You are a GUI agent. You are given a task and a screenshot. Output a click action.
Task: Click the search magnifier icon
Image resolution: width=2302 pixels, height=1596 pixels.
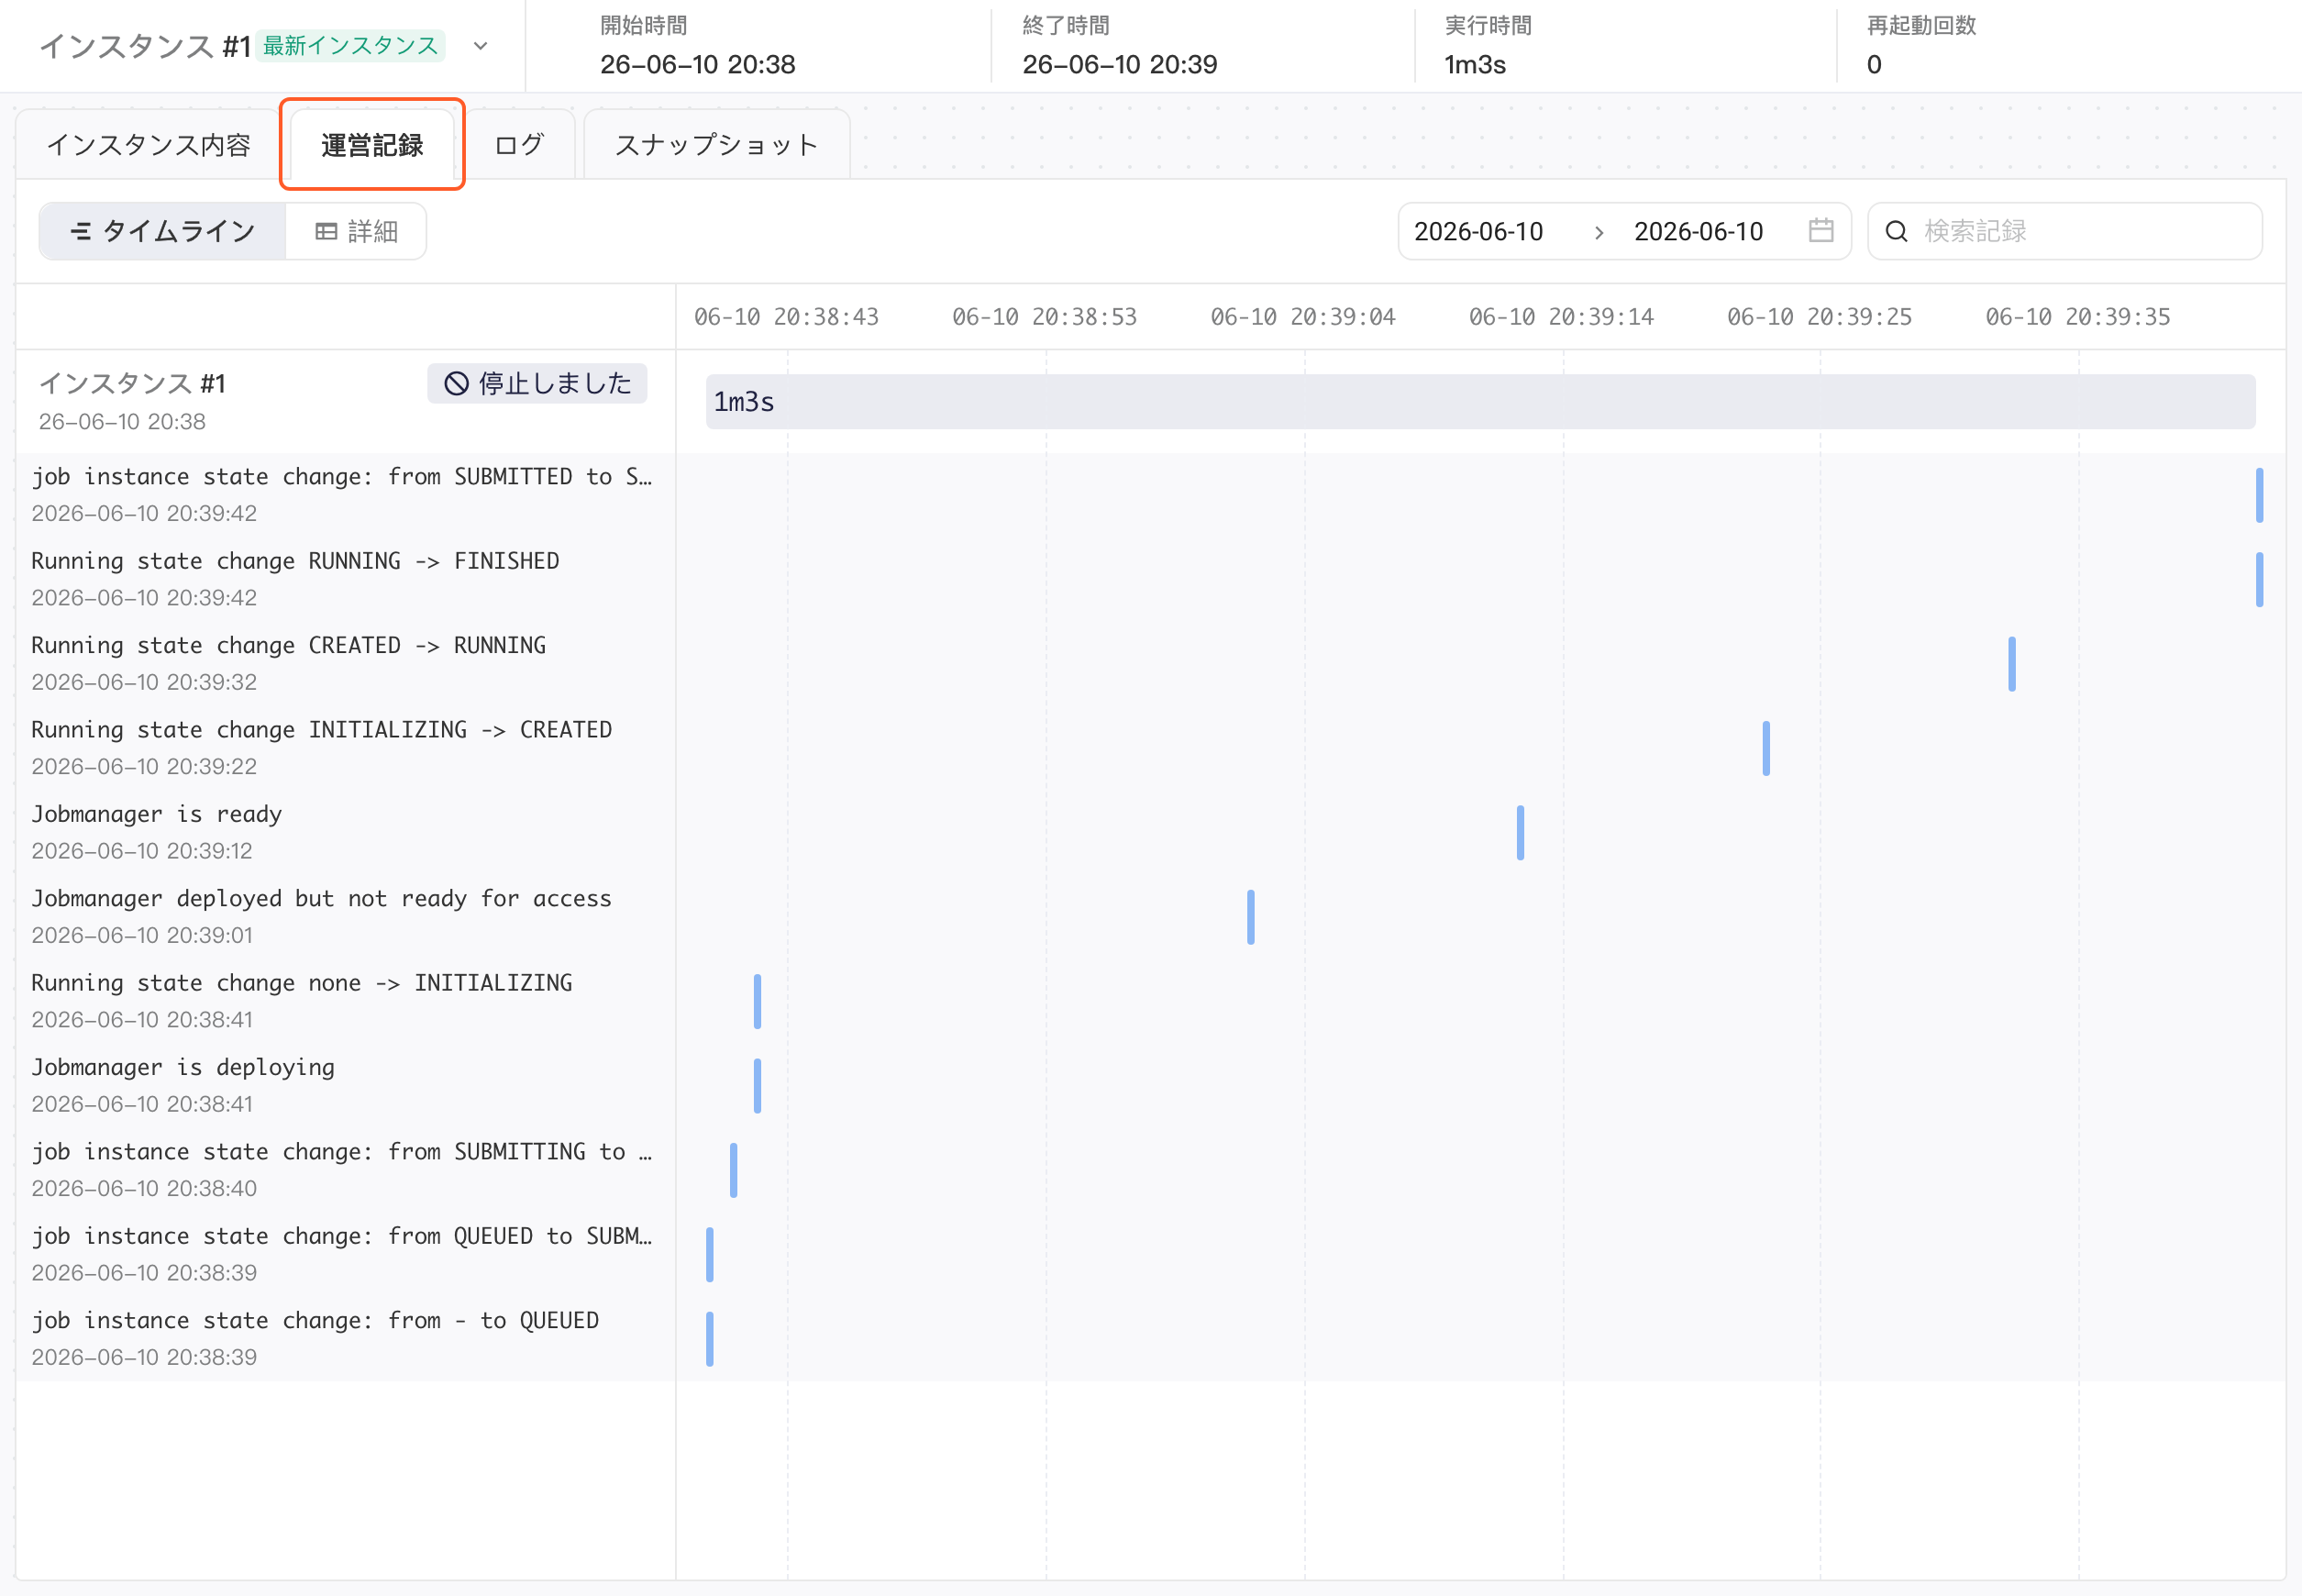1897,232
